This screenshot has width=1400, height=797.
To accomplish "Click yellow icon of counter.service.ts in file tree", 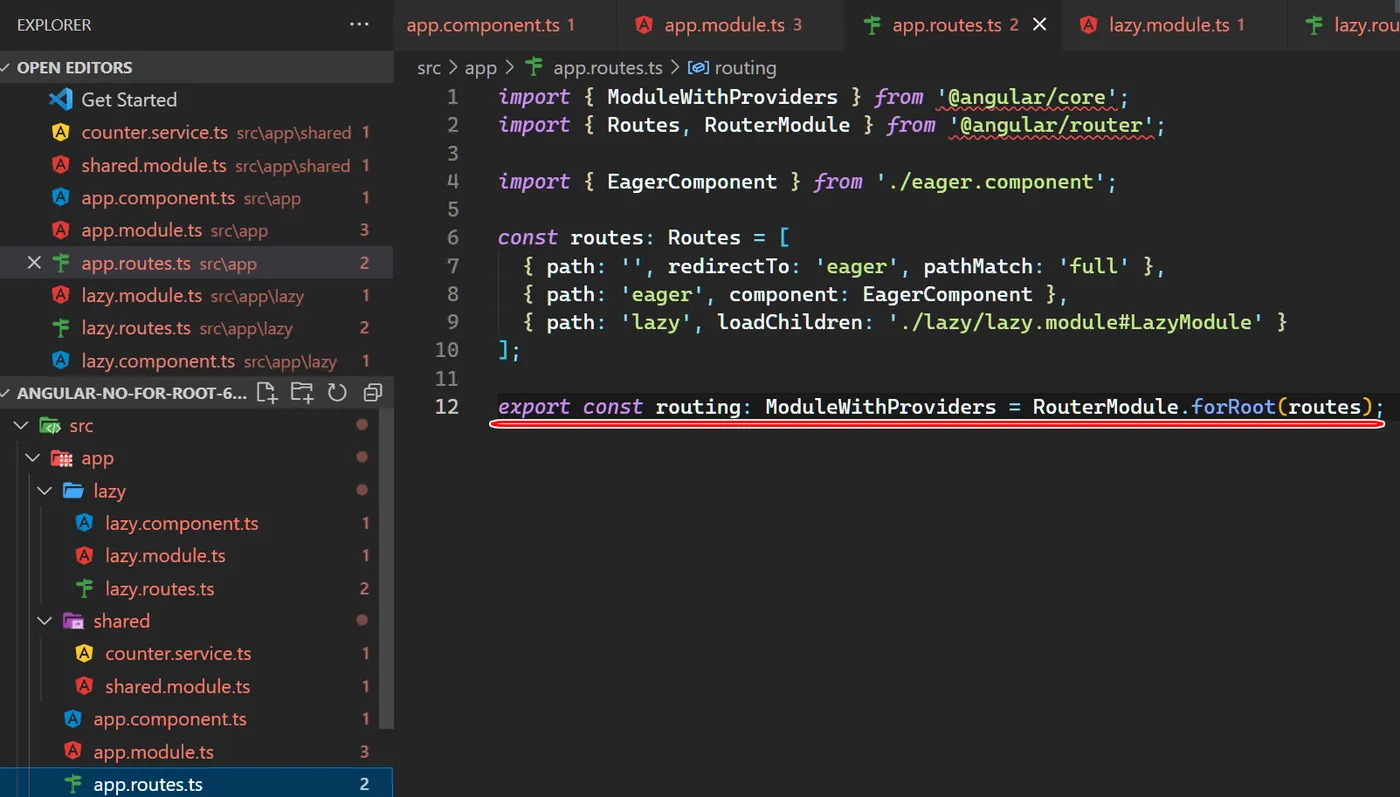I will [84, 654].
